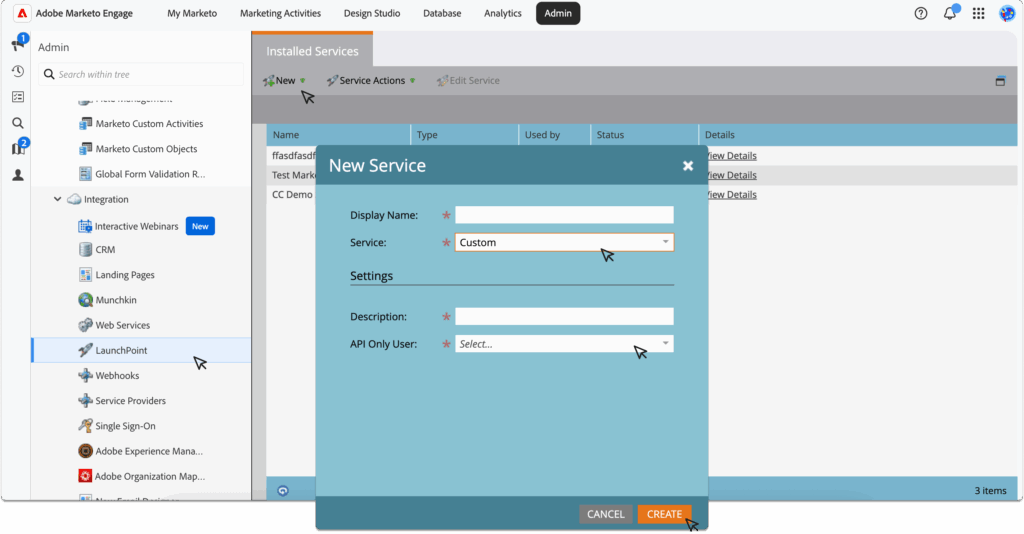Click the refresh icon in grid footer

(283, 490)
